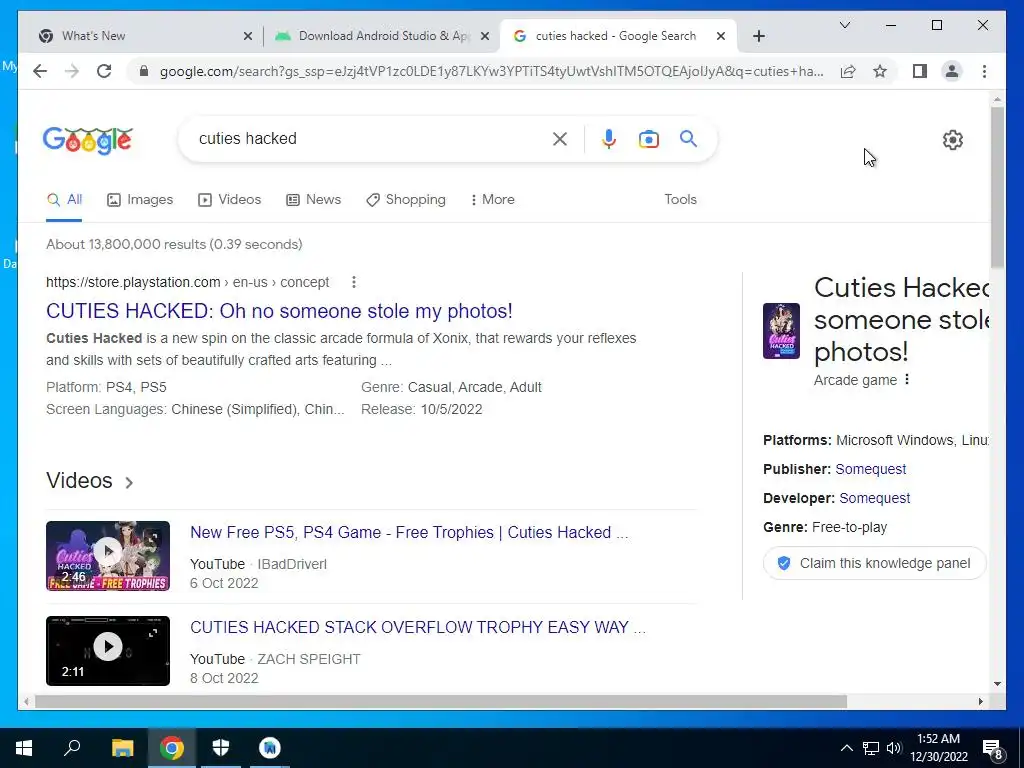Open Google quick settings gear

[x=953, y=140]
